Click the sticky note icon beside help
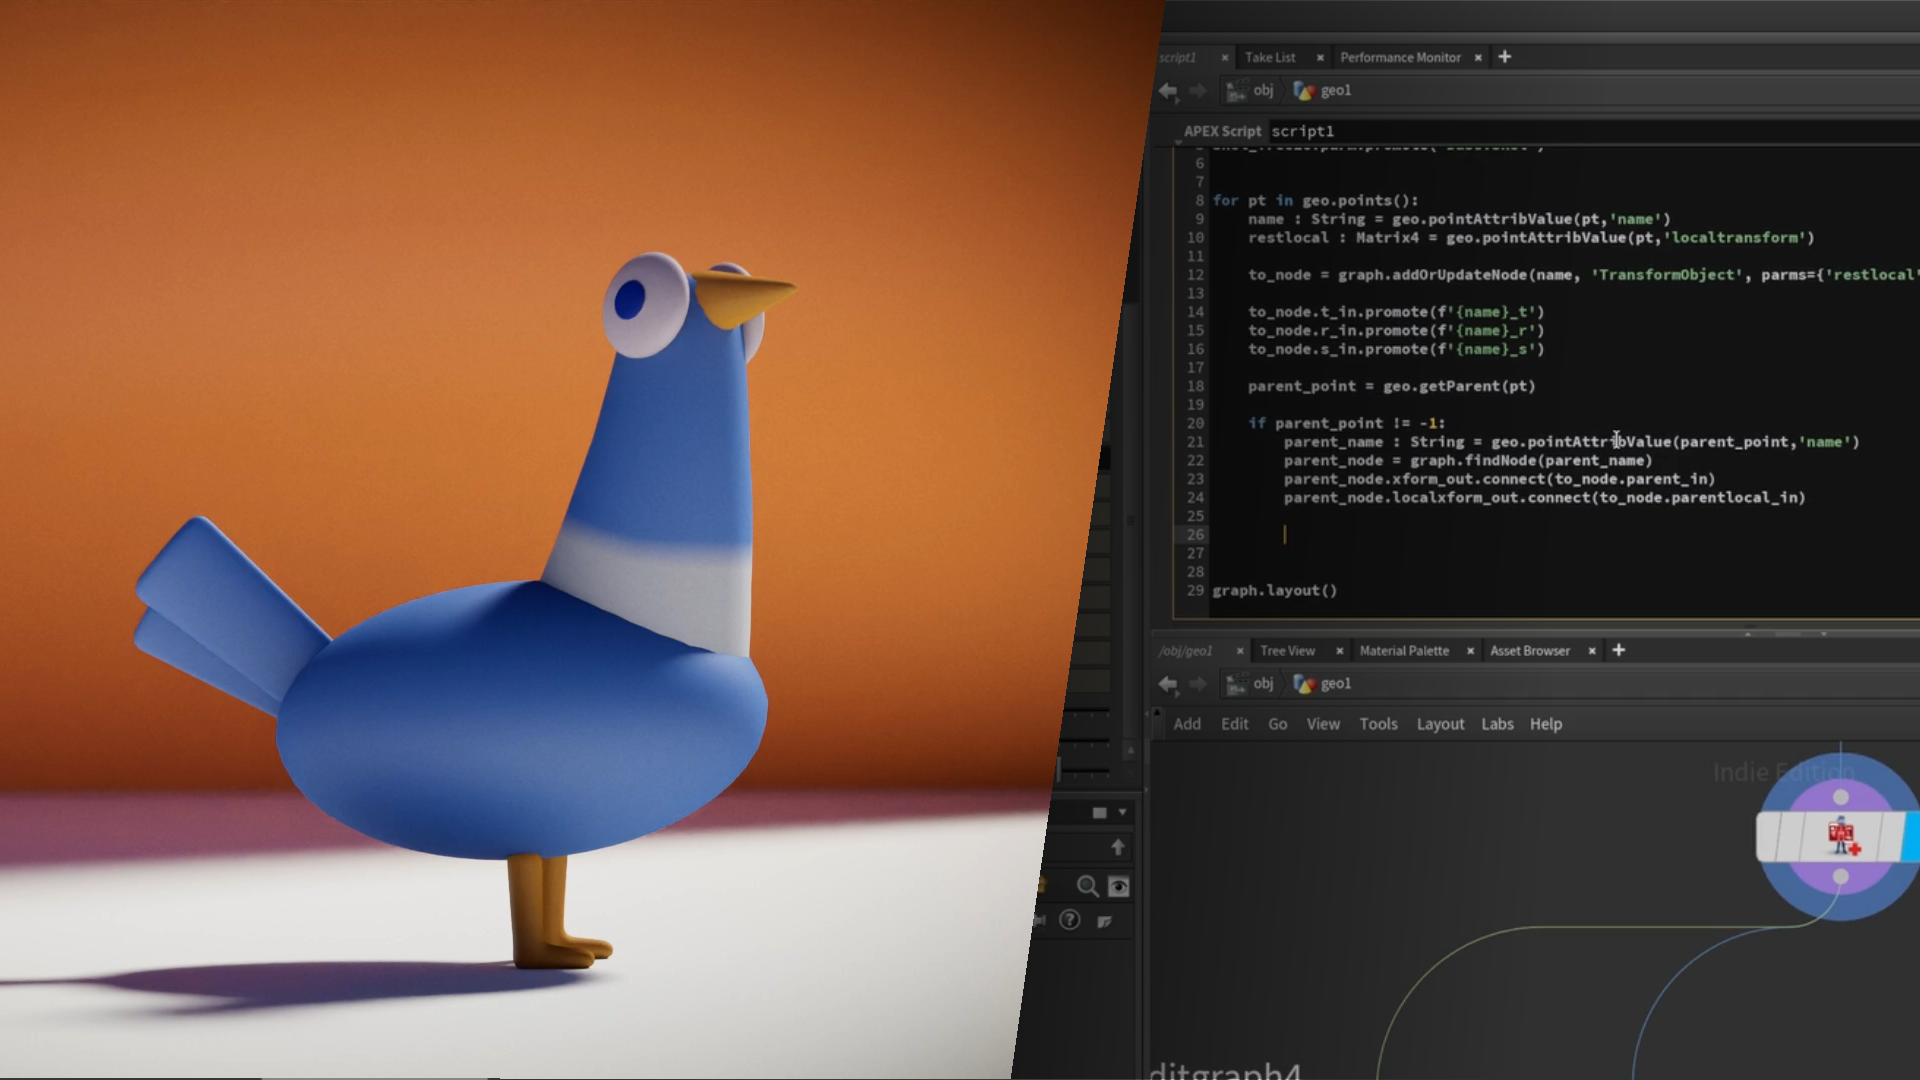 click(x=1104, y=921)
